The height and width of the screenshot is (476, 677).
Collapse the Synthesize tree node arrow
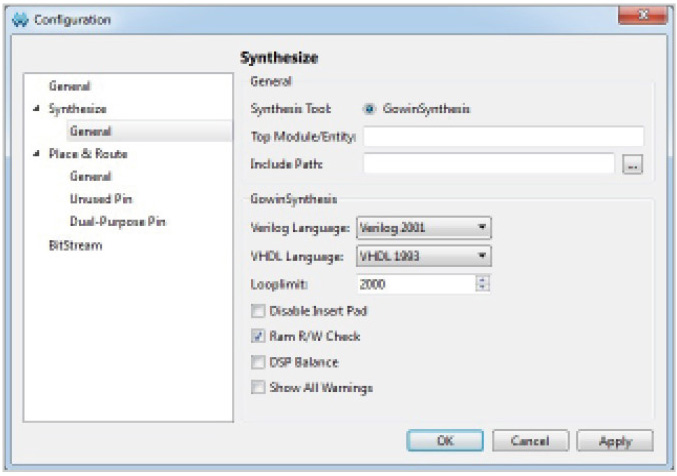38,109
